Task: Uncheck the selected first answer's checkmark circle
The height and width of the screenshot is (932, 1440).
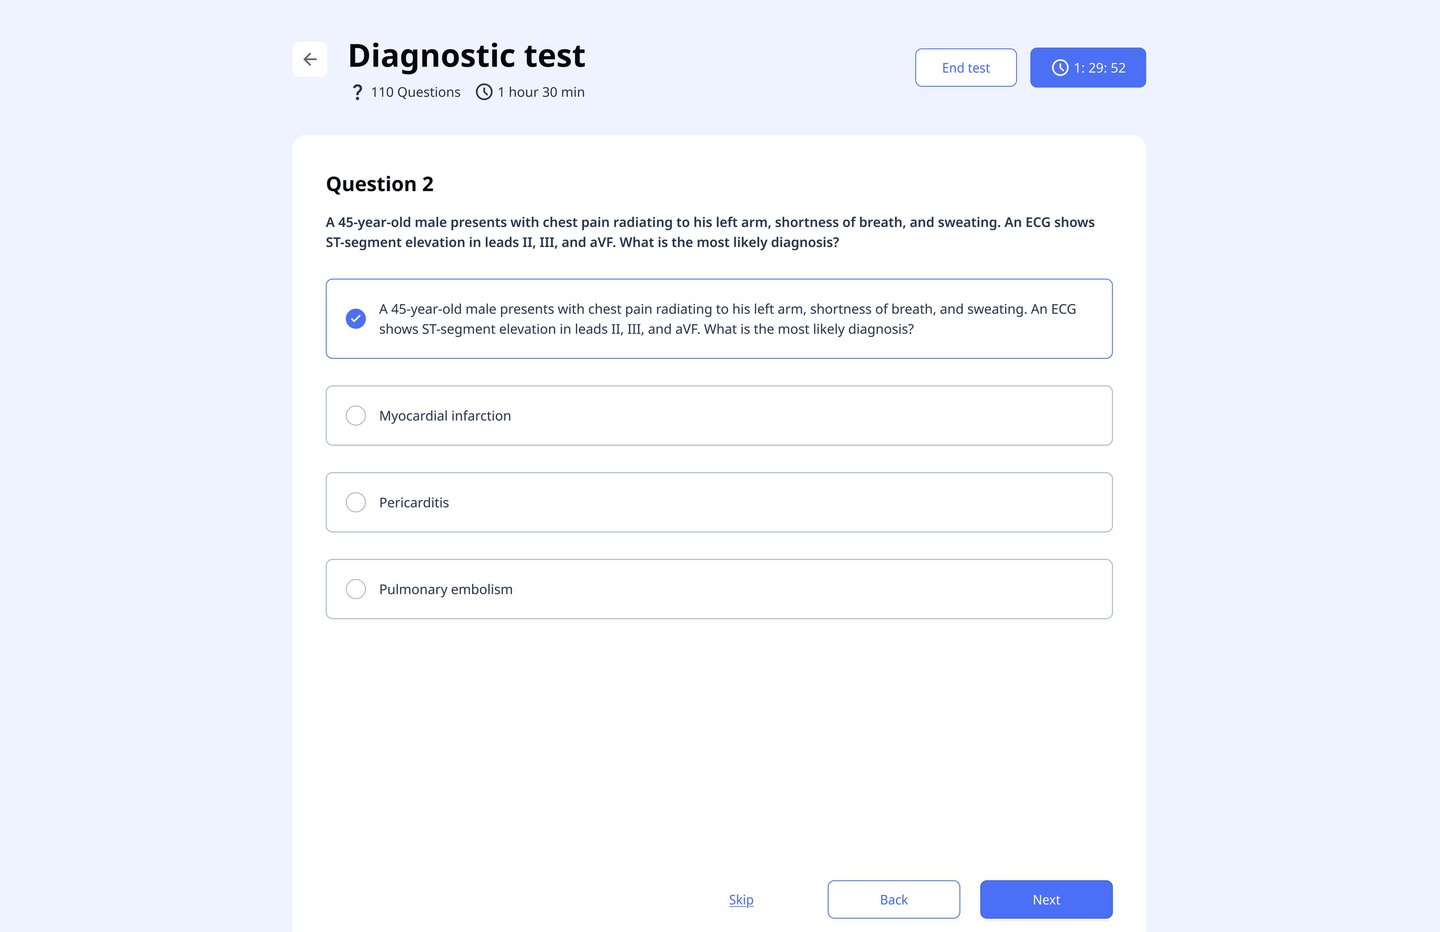Action: pos(356,319)
